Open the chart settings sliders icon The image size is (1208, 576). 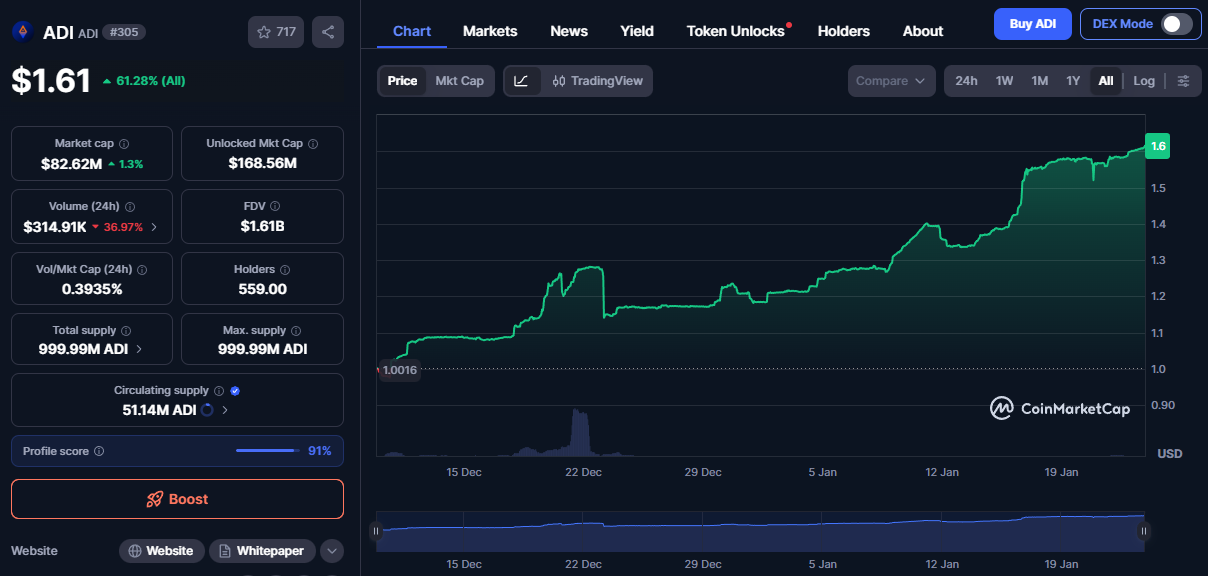click(1183, 81)
